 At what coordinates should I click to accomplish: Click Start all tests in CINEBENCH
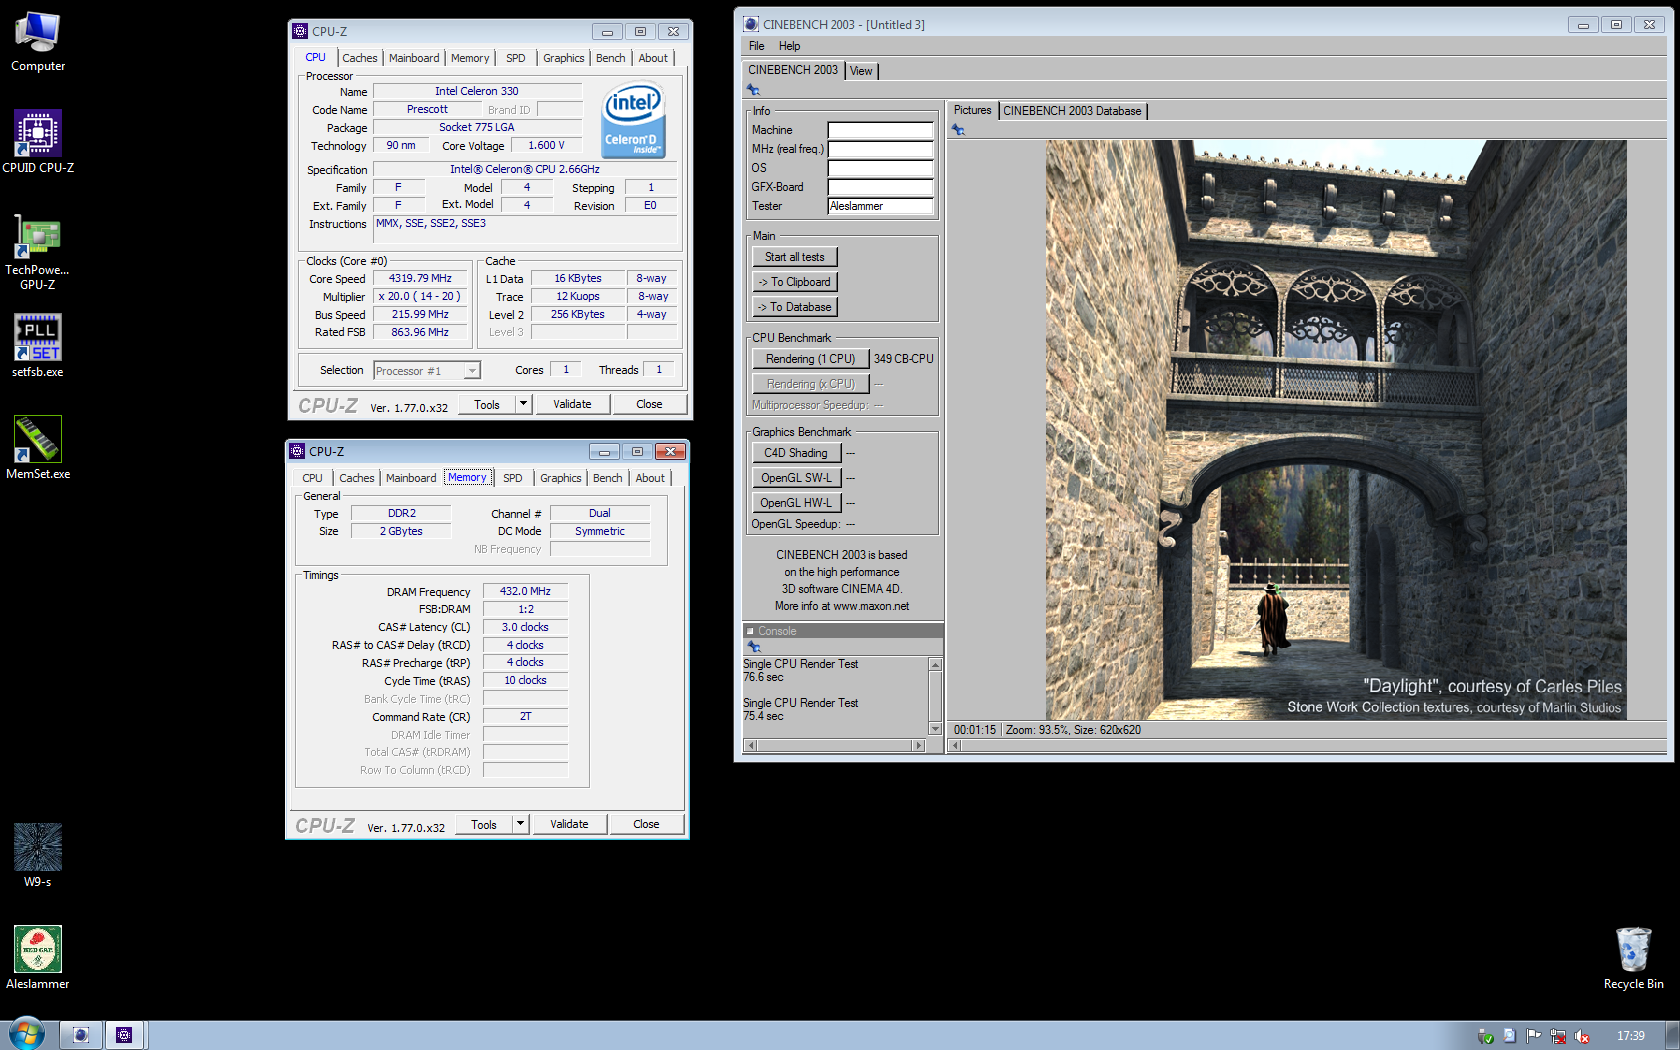click(x=795, y=257)
